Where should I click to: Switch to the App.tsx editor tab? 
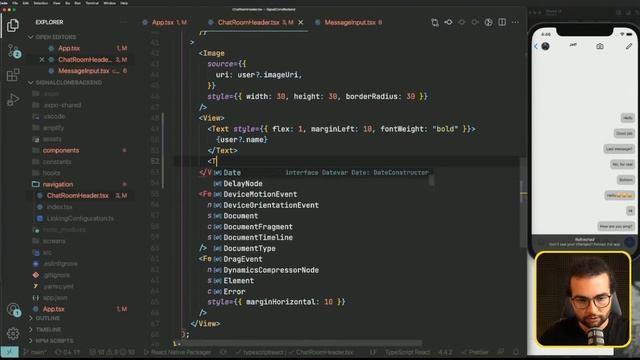(x=165, y=22)
